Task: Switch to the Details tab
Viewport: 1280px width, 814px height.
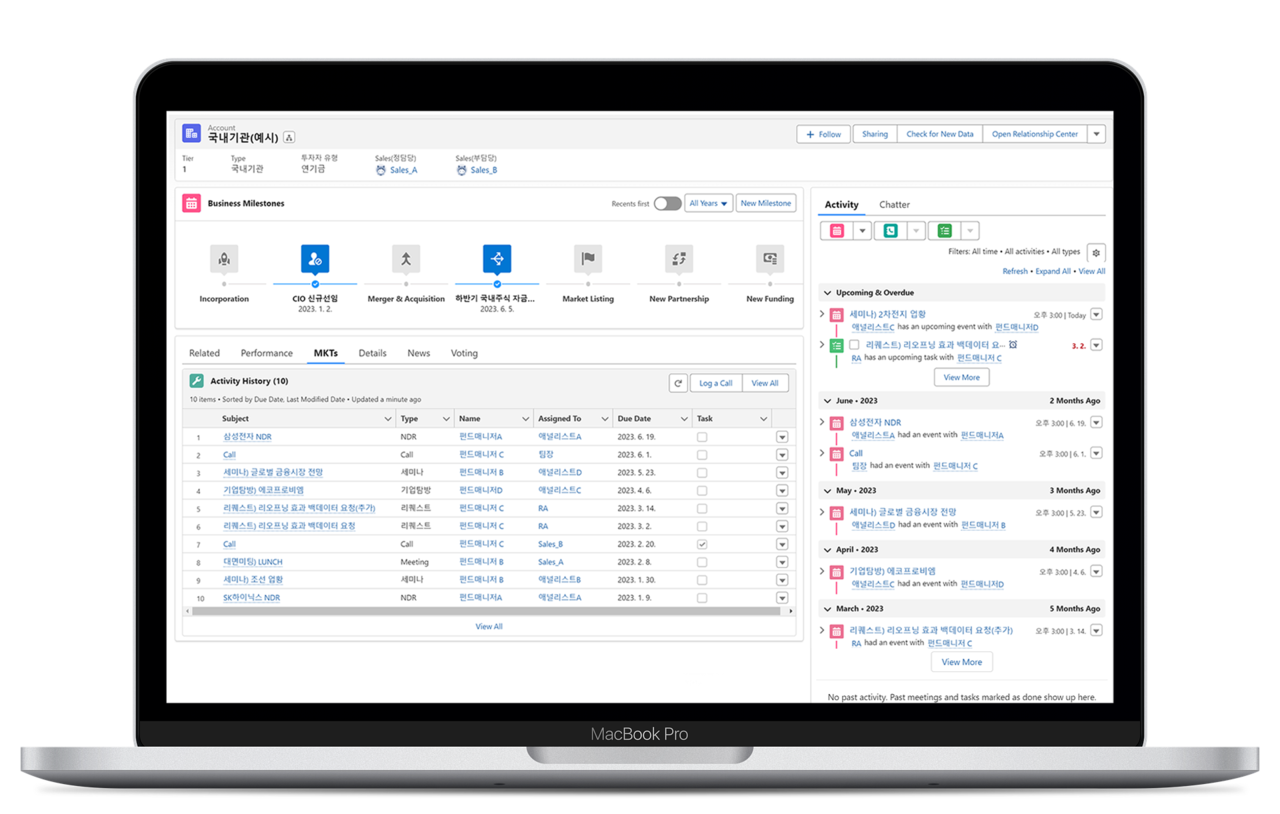Action: [372, 353]
